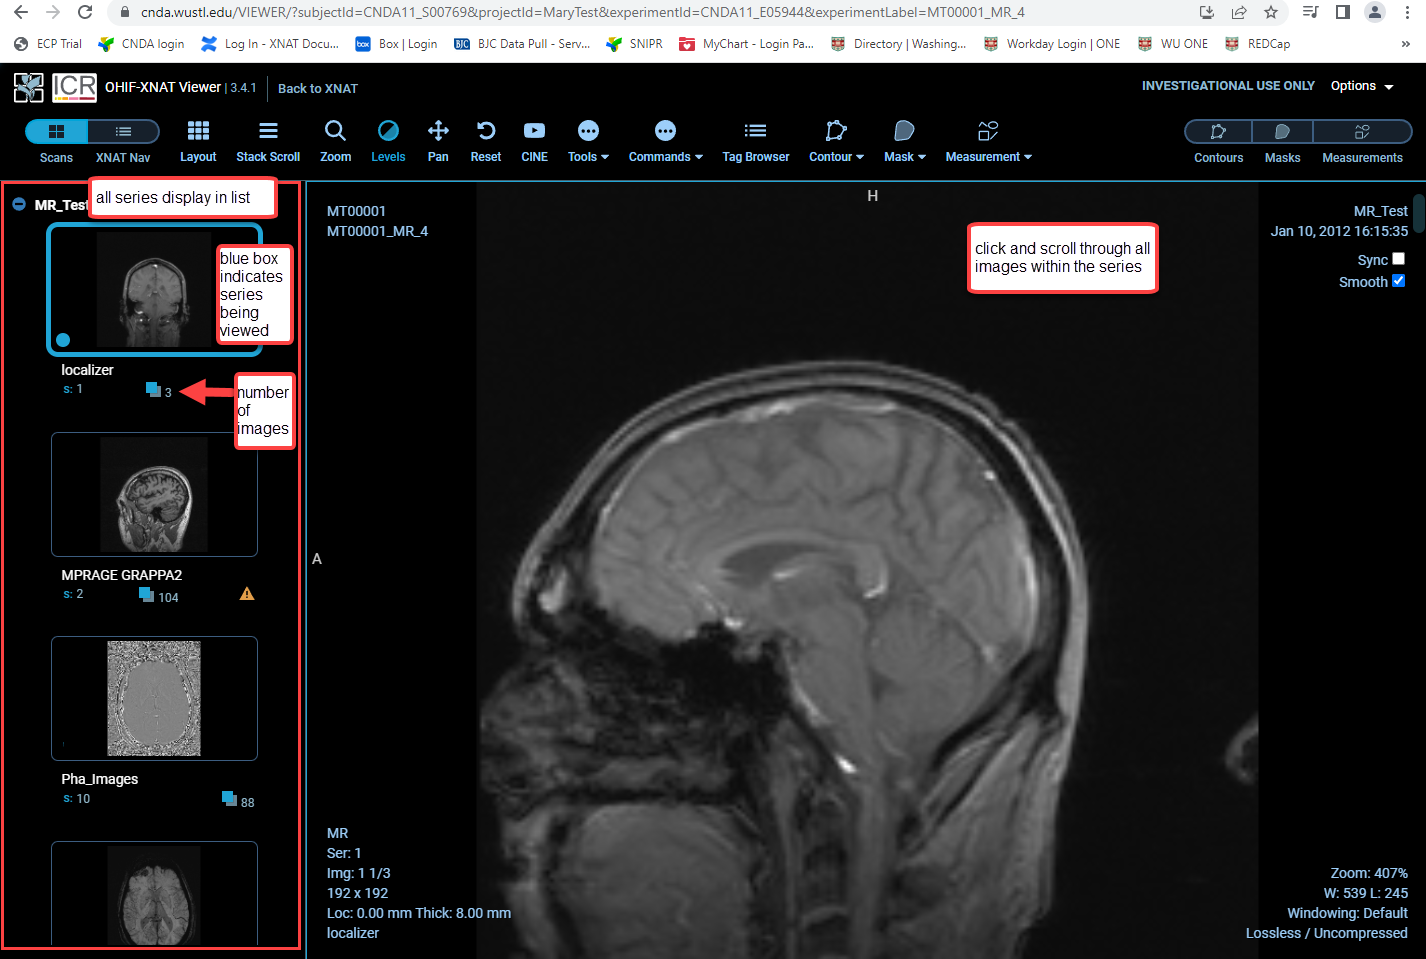Open the Tag Browser
Image resolution: width=1426 pixels, height=959 pixels.
[x=755, y=140]
